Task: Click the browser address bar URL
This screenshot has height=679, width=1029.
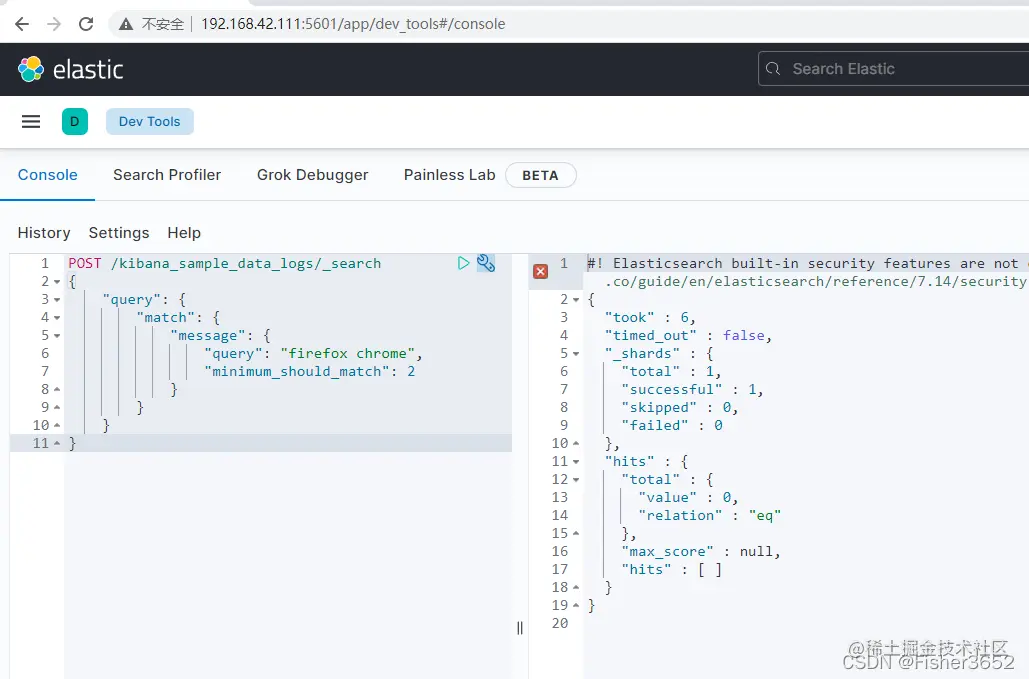Action: [x=353, y=24]
